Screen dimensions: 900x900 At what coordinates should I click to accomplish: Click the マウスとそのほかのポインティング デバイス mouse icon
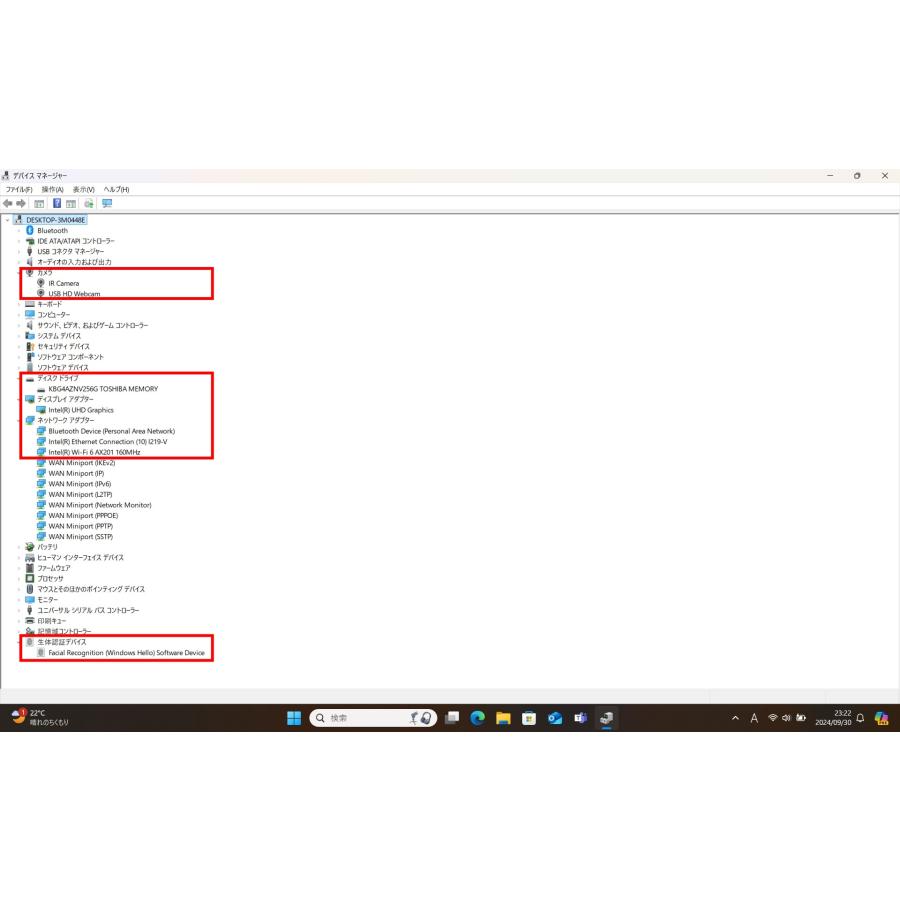coord(30,589)
